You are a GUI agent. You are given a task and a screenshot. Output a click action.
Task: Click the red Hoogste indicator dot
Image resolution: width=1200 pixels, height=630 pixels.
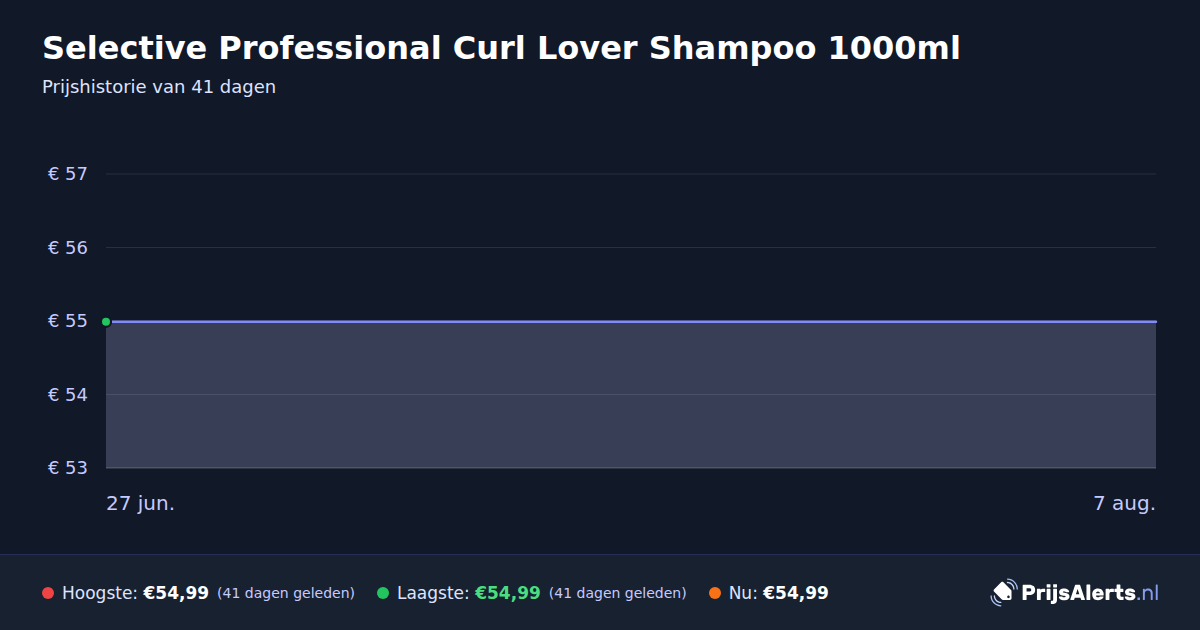(48, 593)
